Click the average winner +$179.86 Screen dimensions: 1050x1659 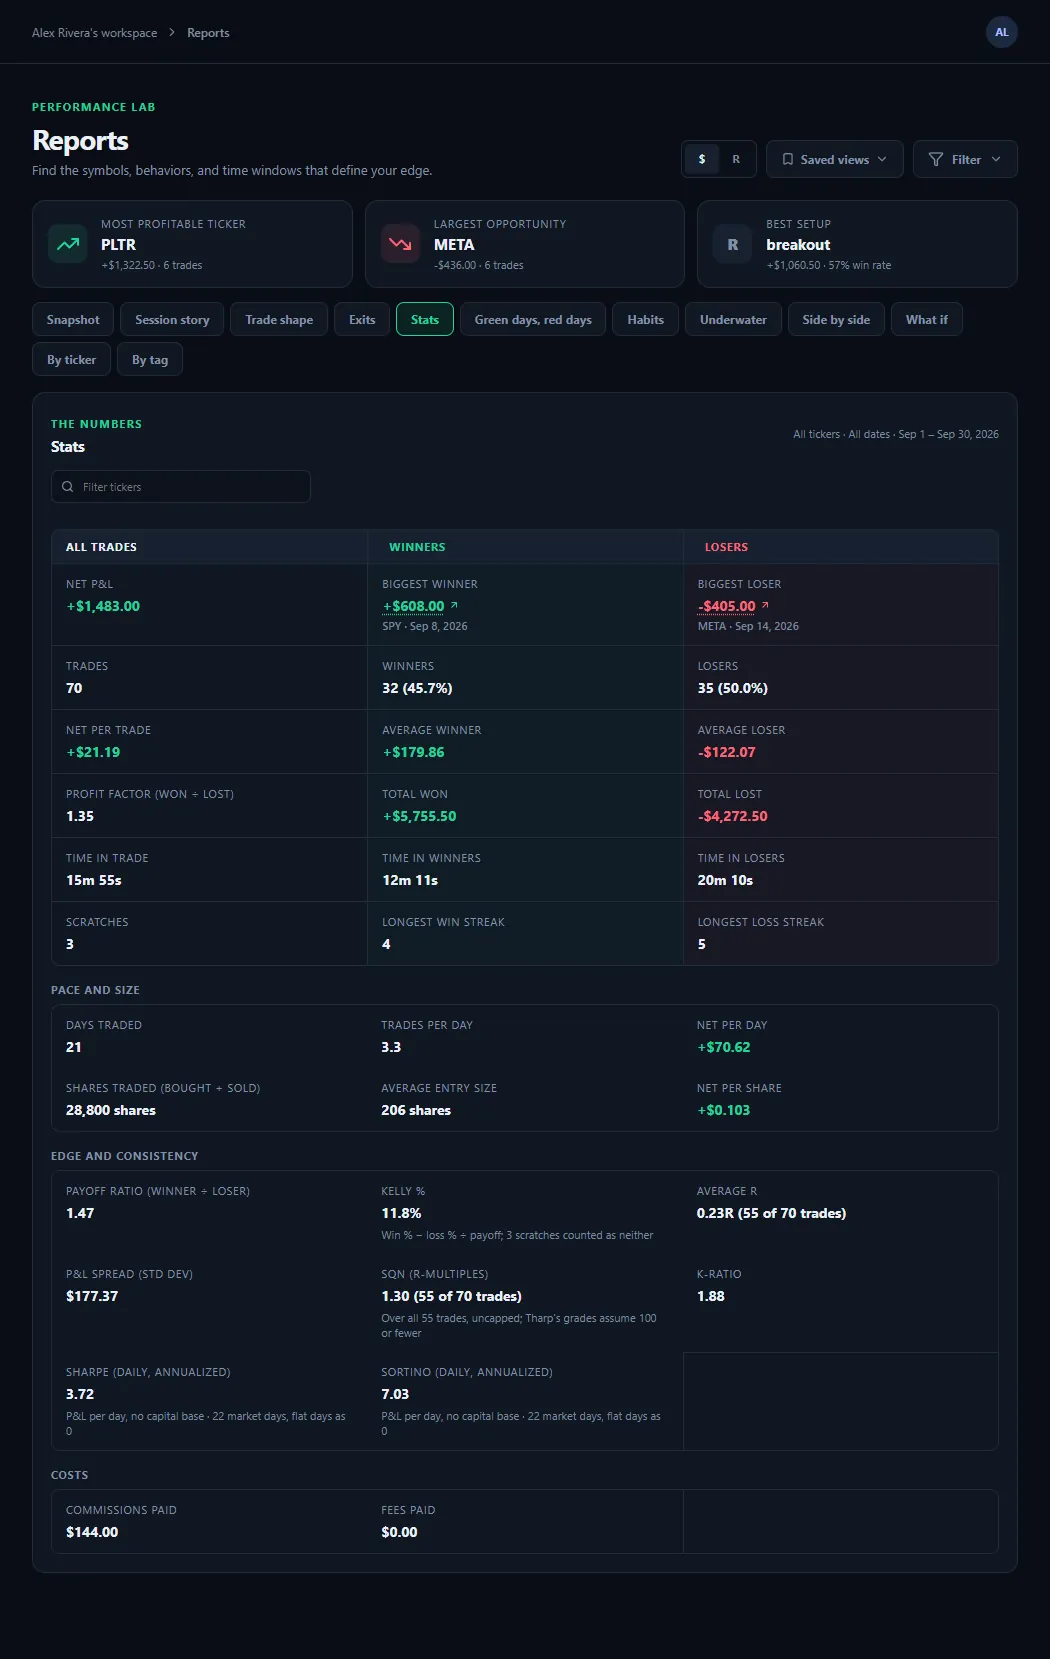[x=413, y=752]
